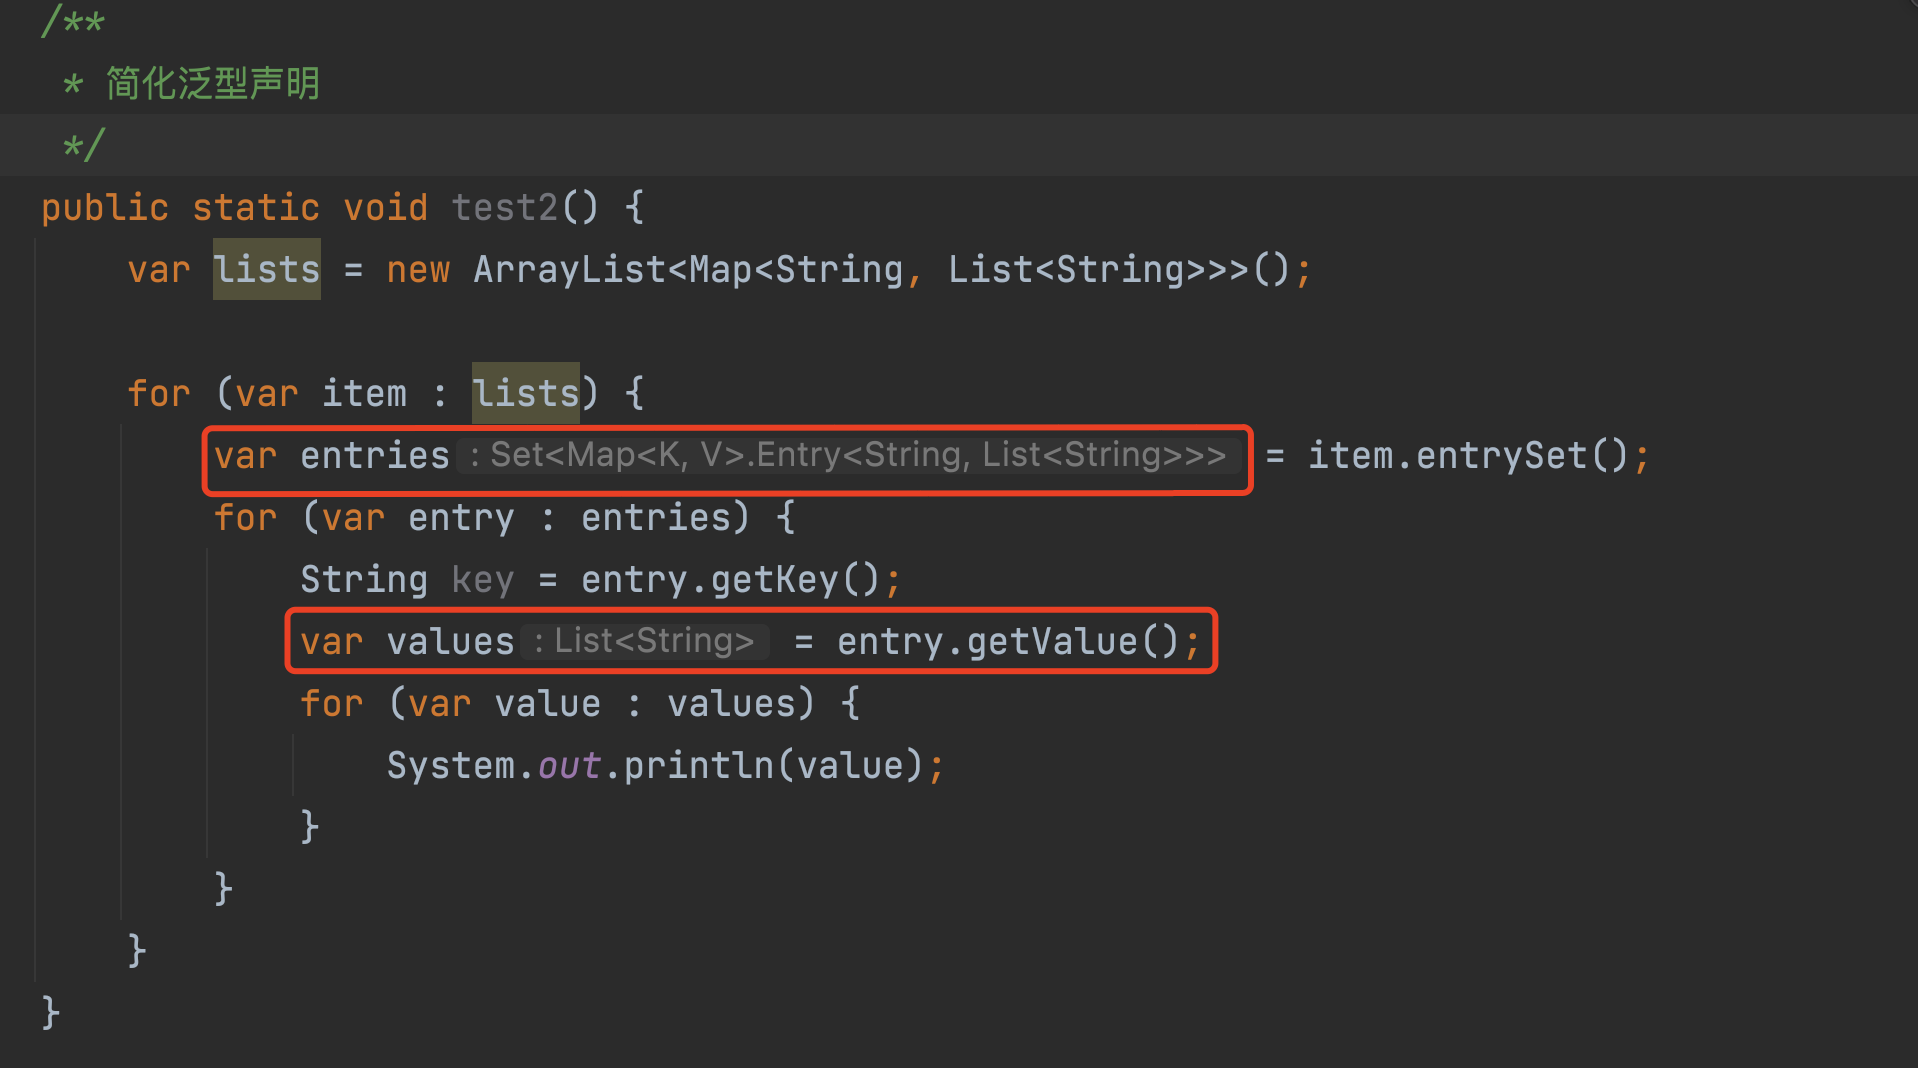Click the values variable declaration
This screenshot has height=1068, width=1918.
coord(450,642)
